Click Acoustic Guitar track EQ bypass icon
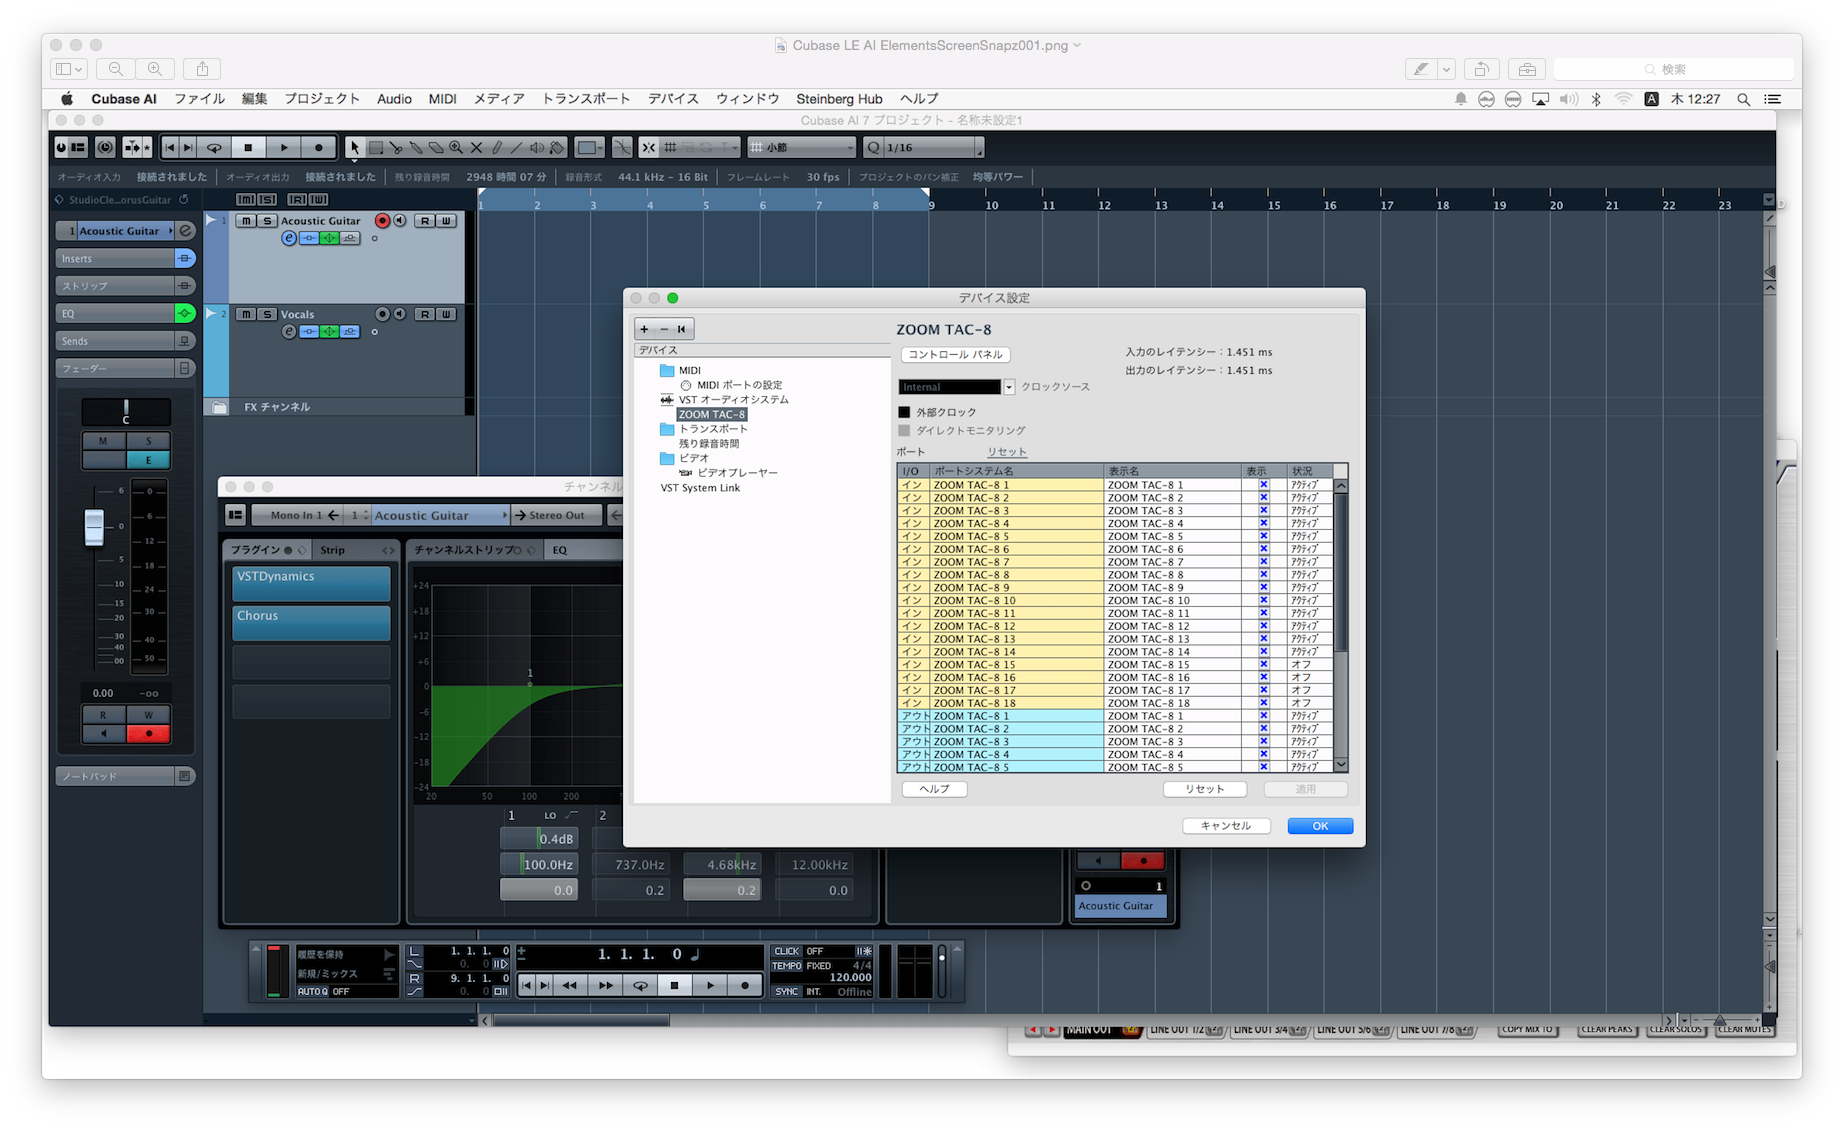The width and height of the screenshot is (1844, 1129). pyautogui.click(x=329, y=238)
